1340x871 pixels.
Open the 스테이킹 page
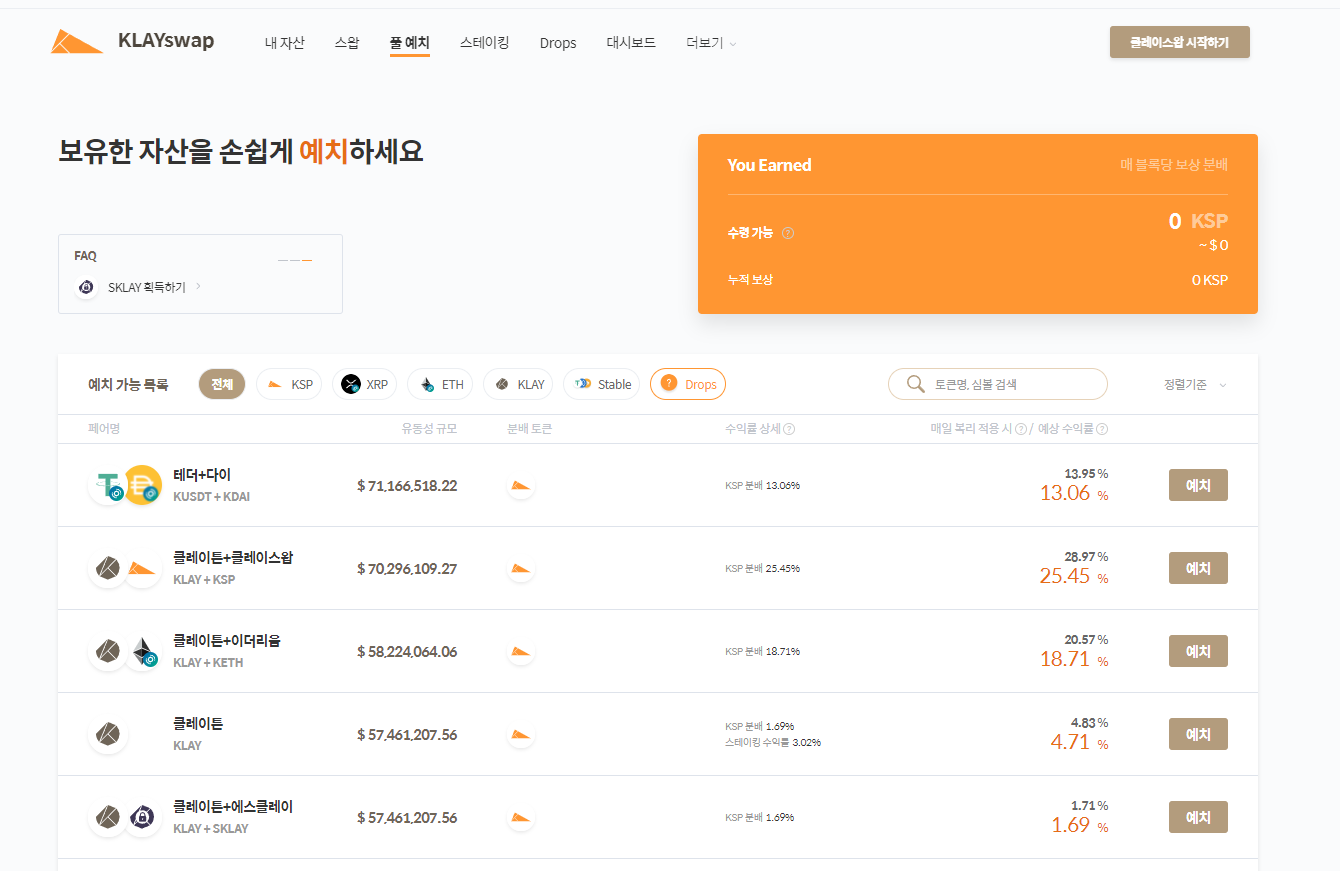(x=485, y=43)
